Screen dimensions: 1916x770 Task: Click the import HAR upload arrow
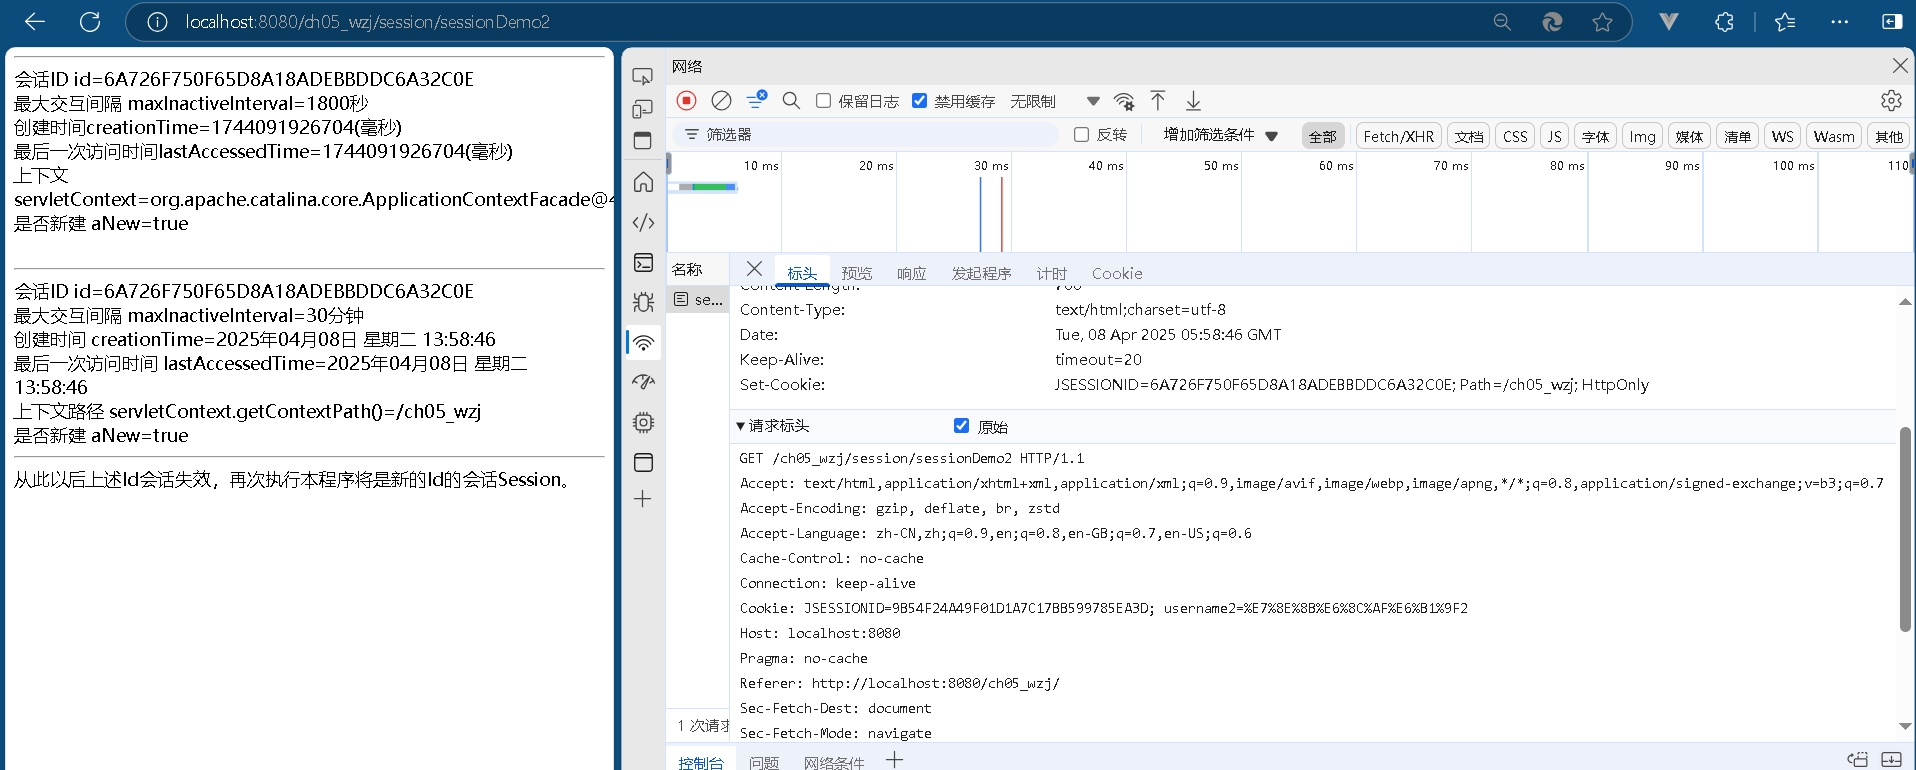point(1158,100)
